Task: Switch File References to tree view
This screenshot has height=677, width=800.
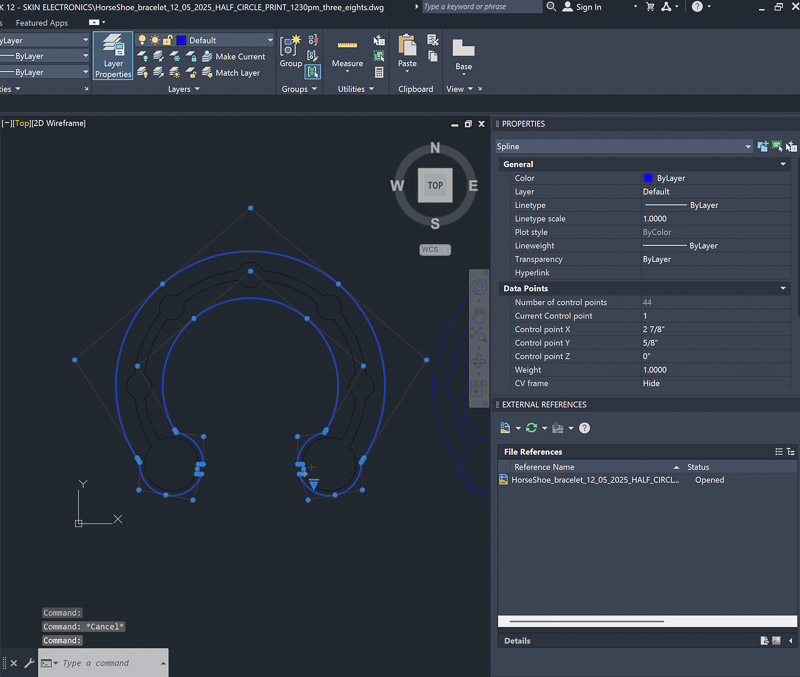Action: (791, 452)
